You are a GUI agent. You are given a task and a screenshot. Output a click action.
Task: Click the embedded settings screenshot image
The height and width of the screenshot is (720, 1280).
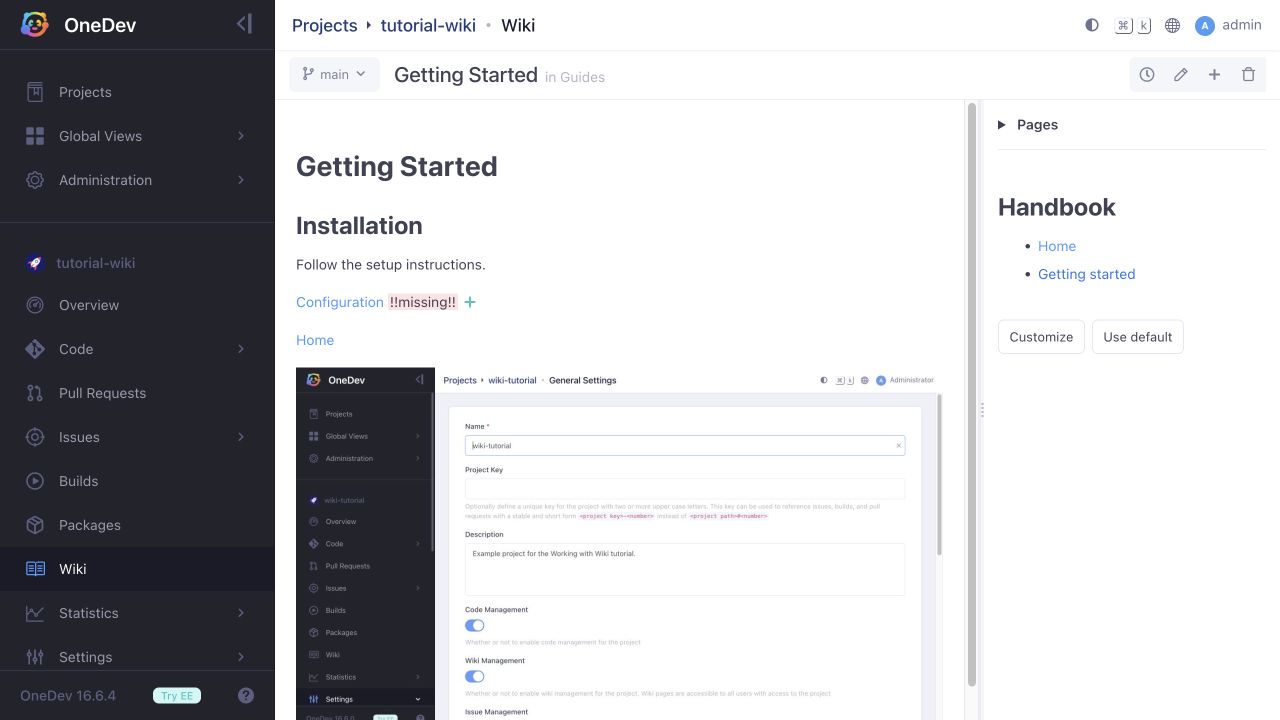pos(619,544)
